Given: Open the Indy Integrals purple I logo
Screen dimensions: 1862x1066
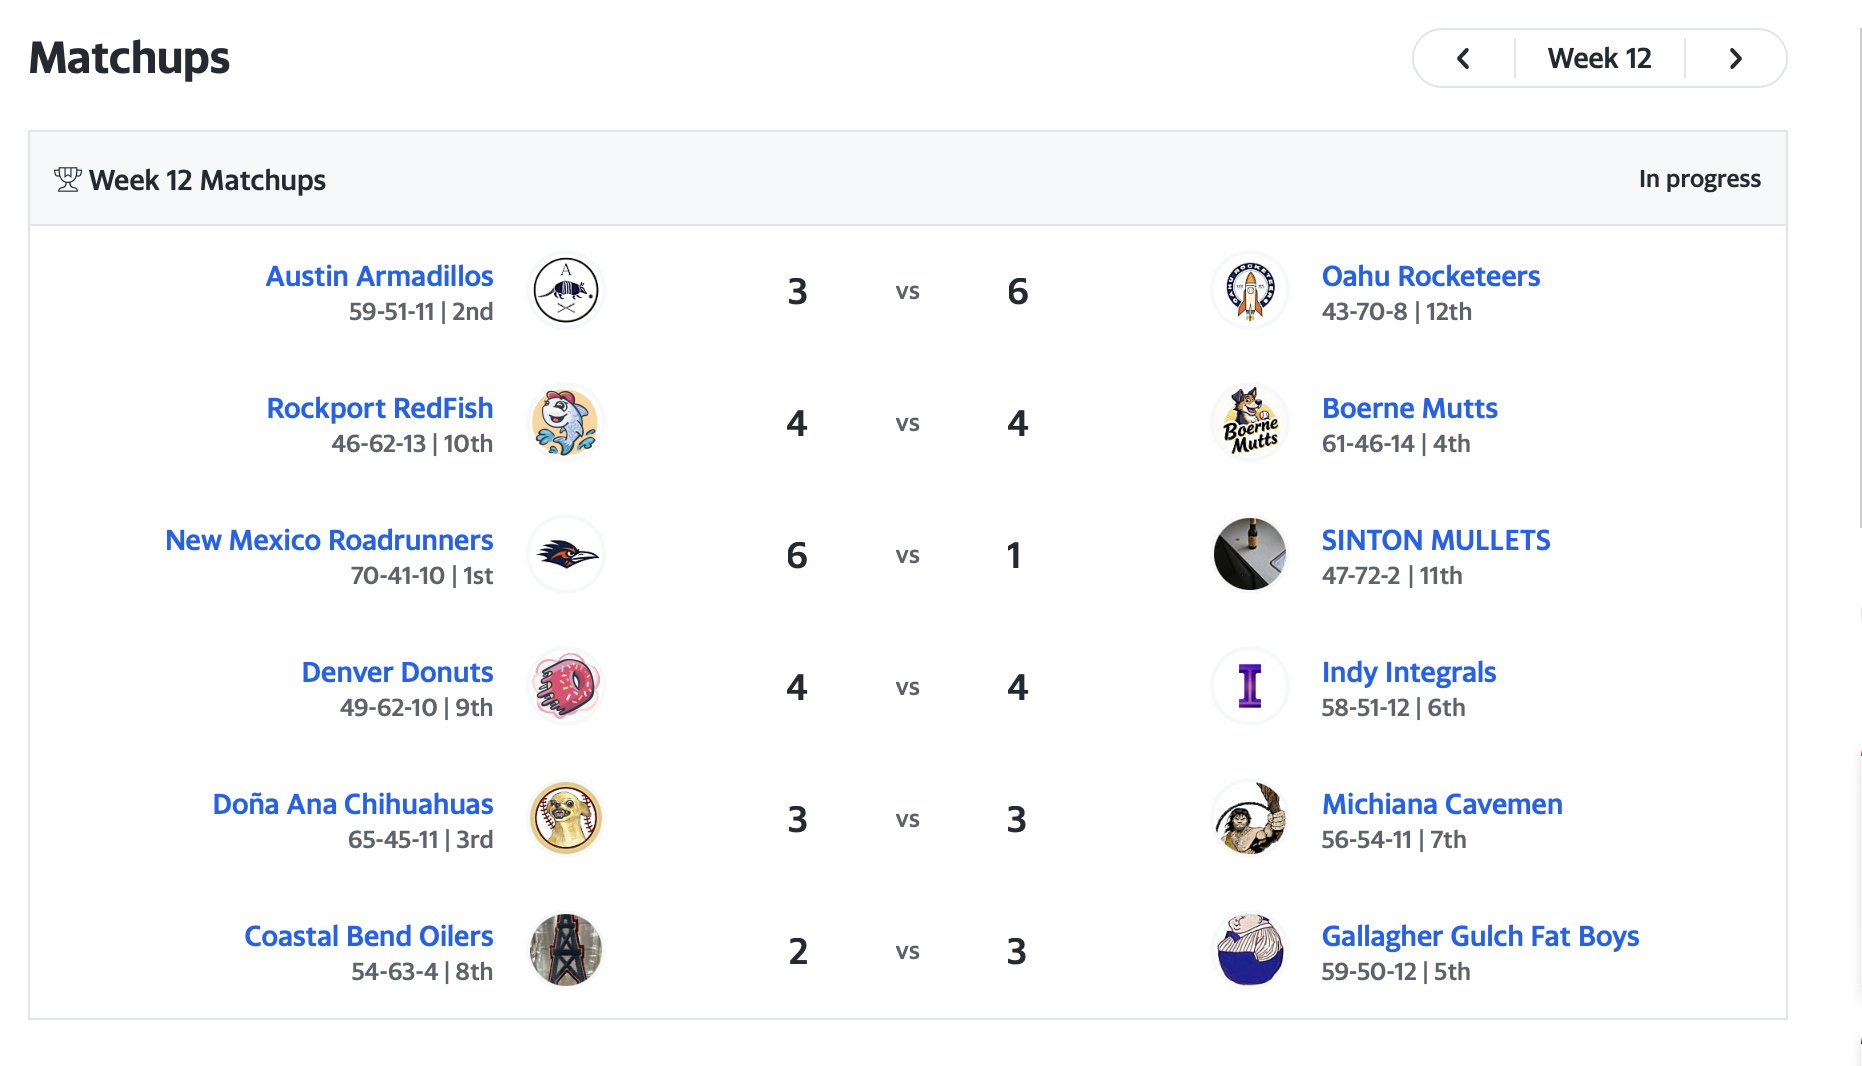Looking at the screenshot, I should 1250,687.
